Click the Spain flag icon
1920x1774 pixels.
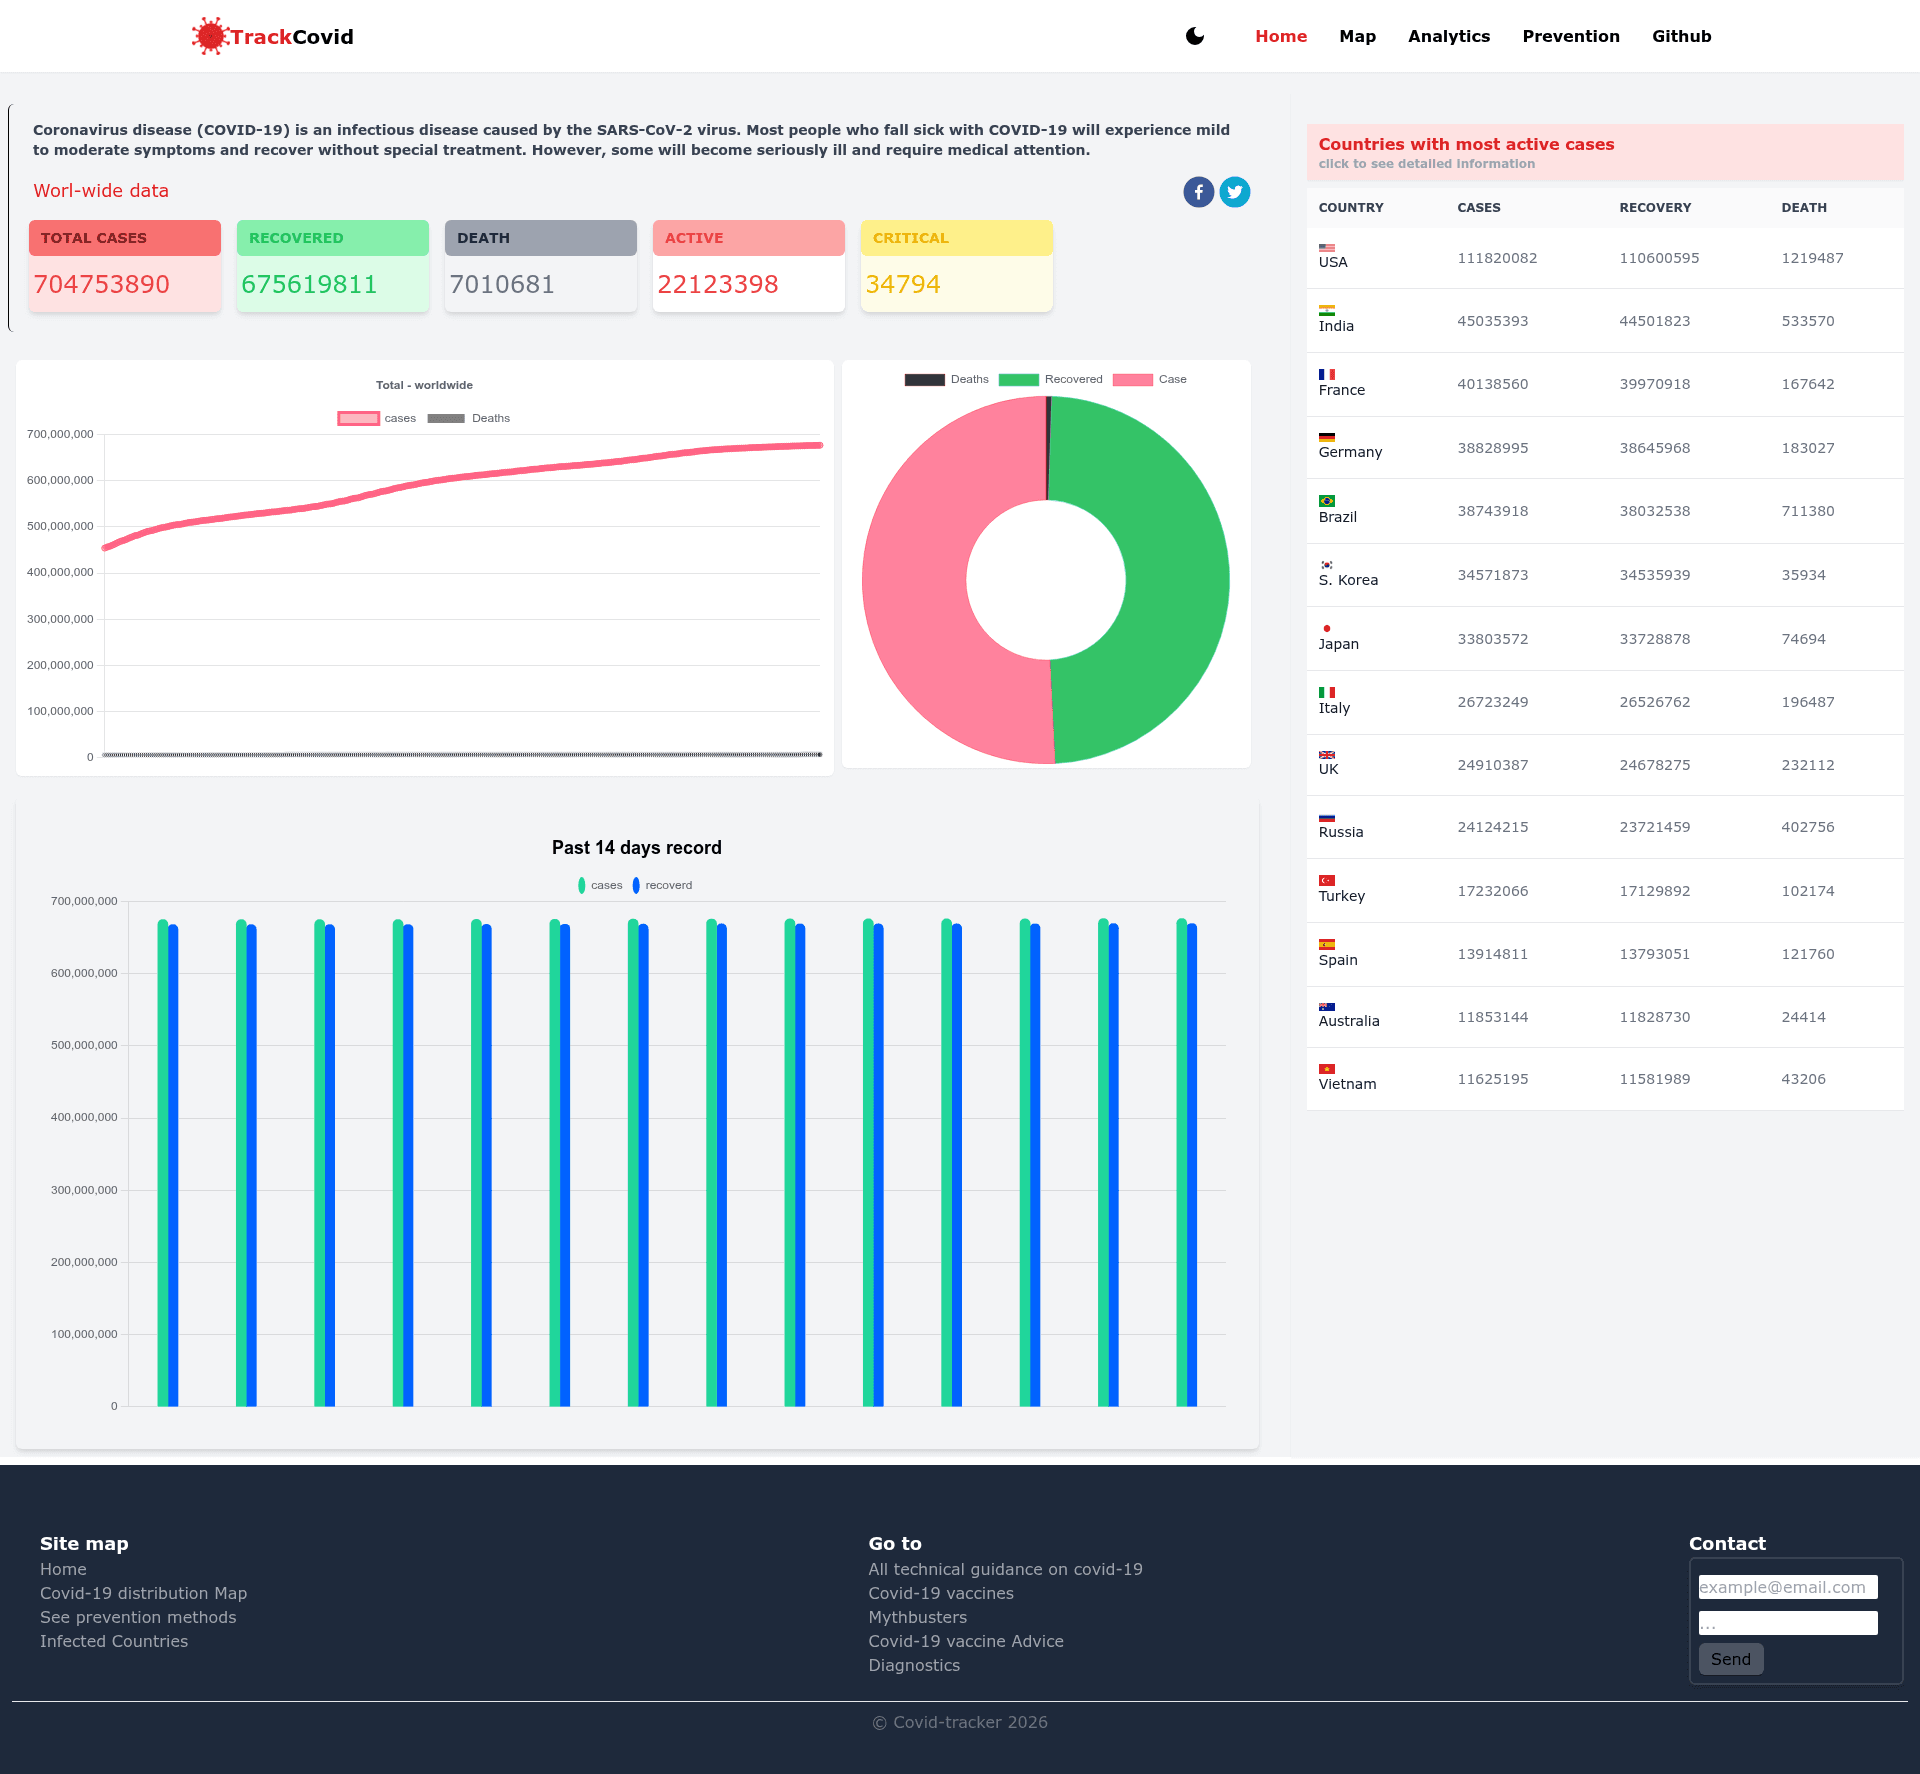1327,945
